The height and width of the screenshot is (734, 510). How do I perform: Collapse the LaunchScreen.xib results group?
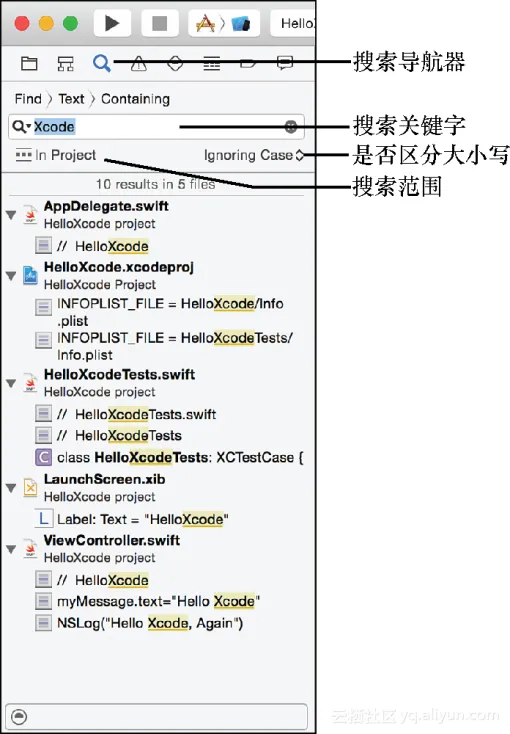(x=11, y=488)
